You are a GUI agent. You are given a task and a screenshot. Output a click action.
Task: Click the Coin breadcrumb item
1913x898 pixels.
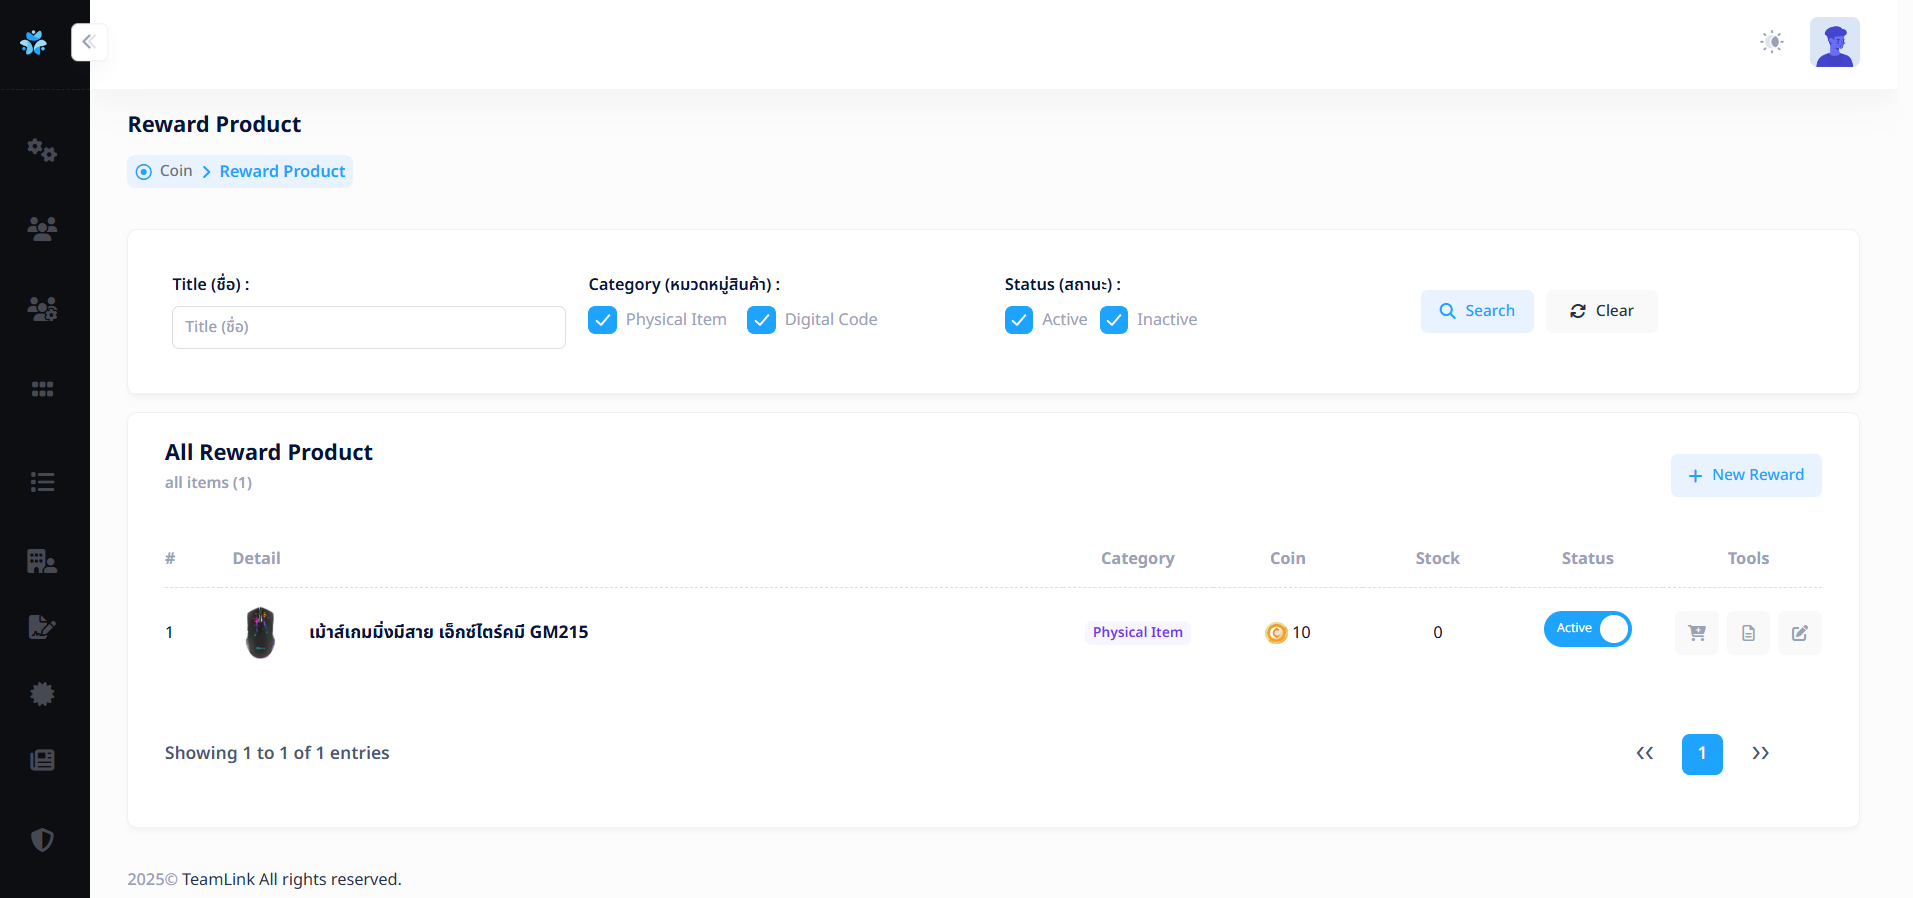click(176, 171)
